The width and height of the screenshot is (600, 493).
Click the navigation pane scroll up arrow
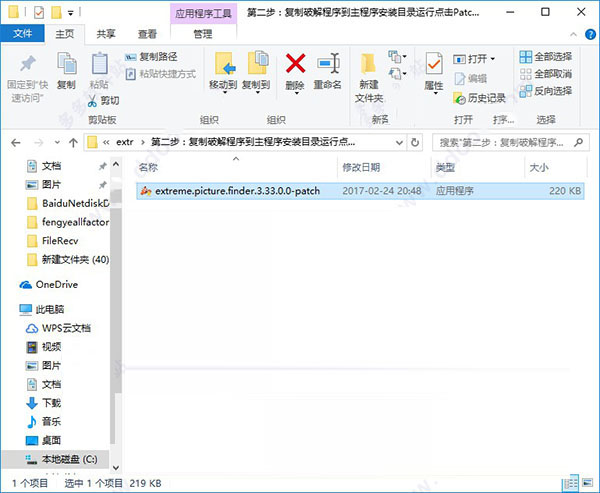tap(116, 165)
